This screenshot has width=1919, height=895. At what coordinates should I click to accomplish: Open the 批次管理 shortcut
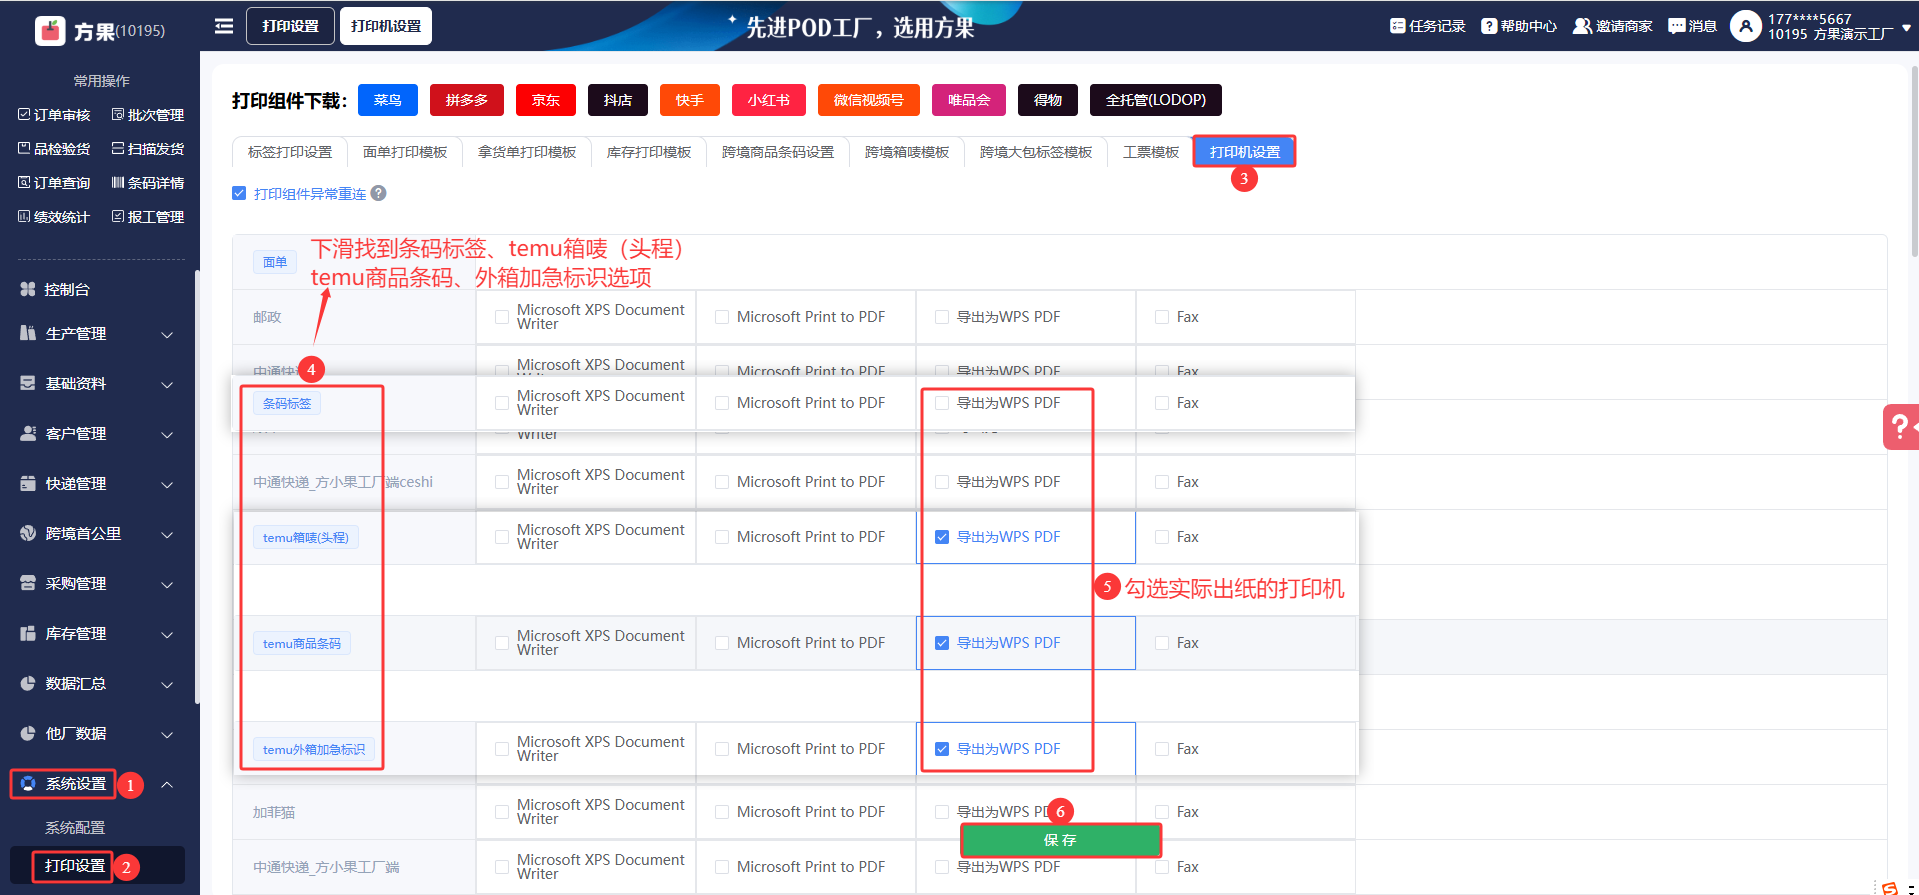(148, 115)
